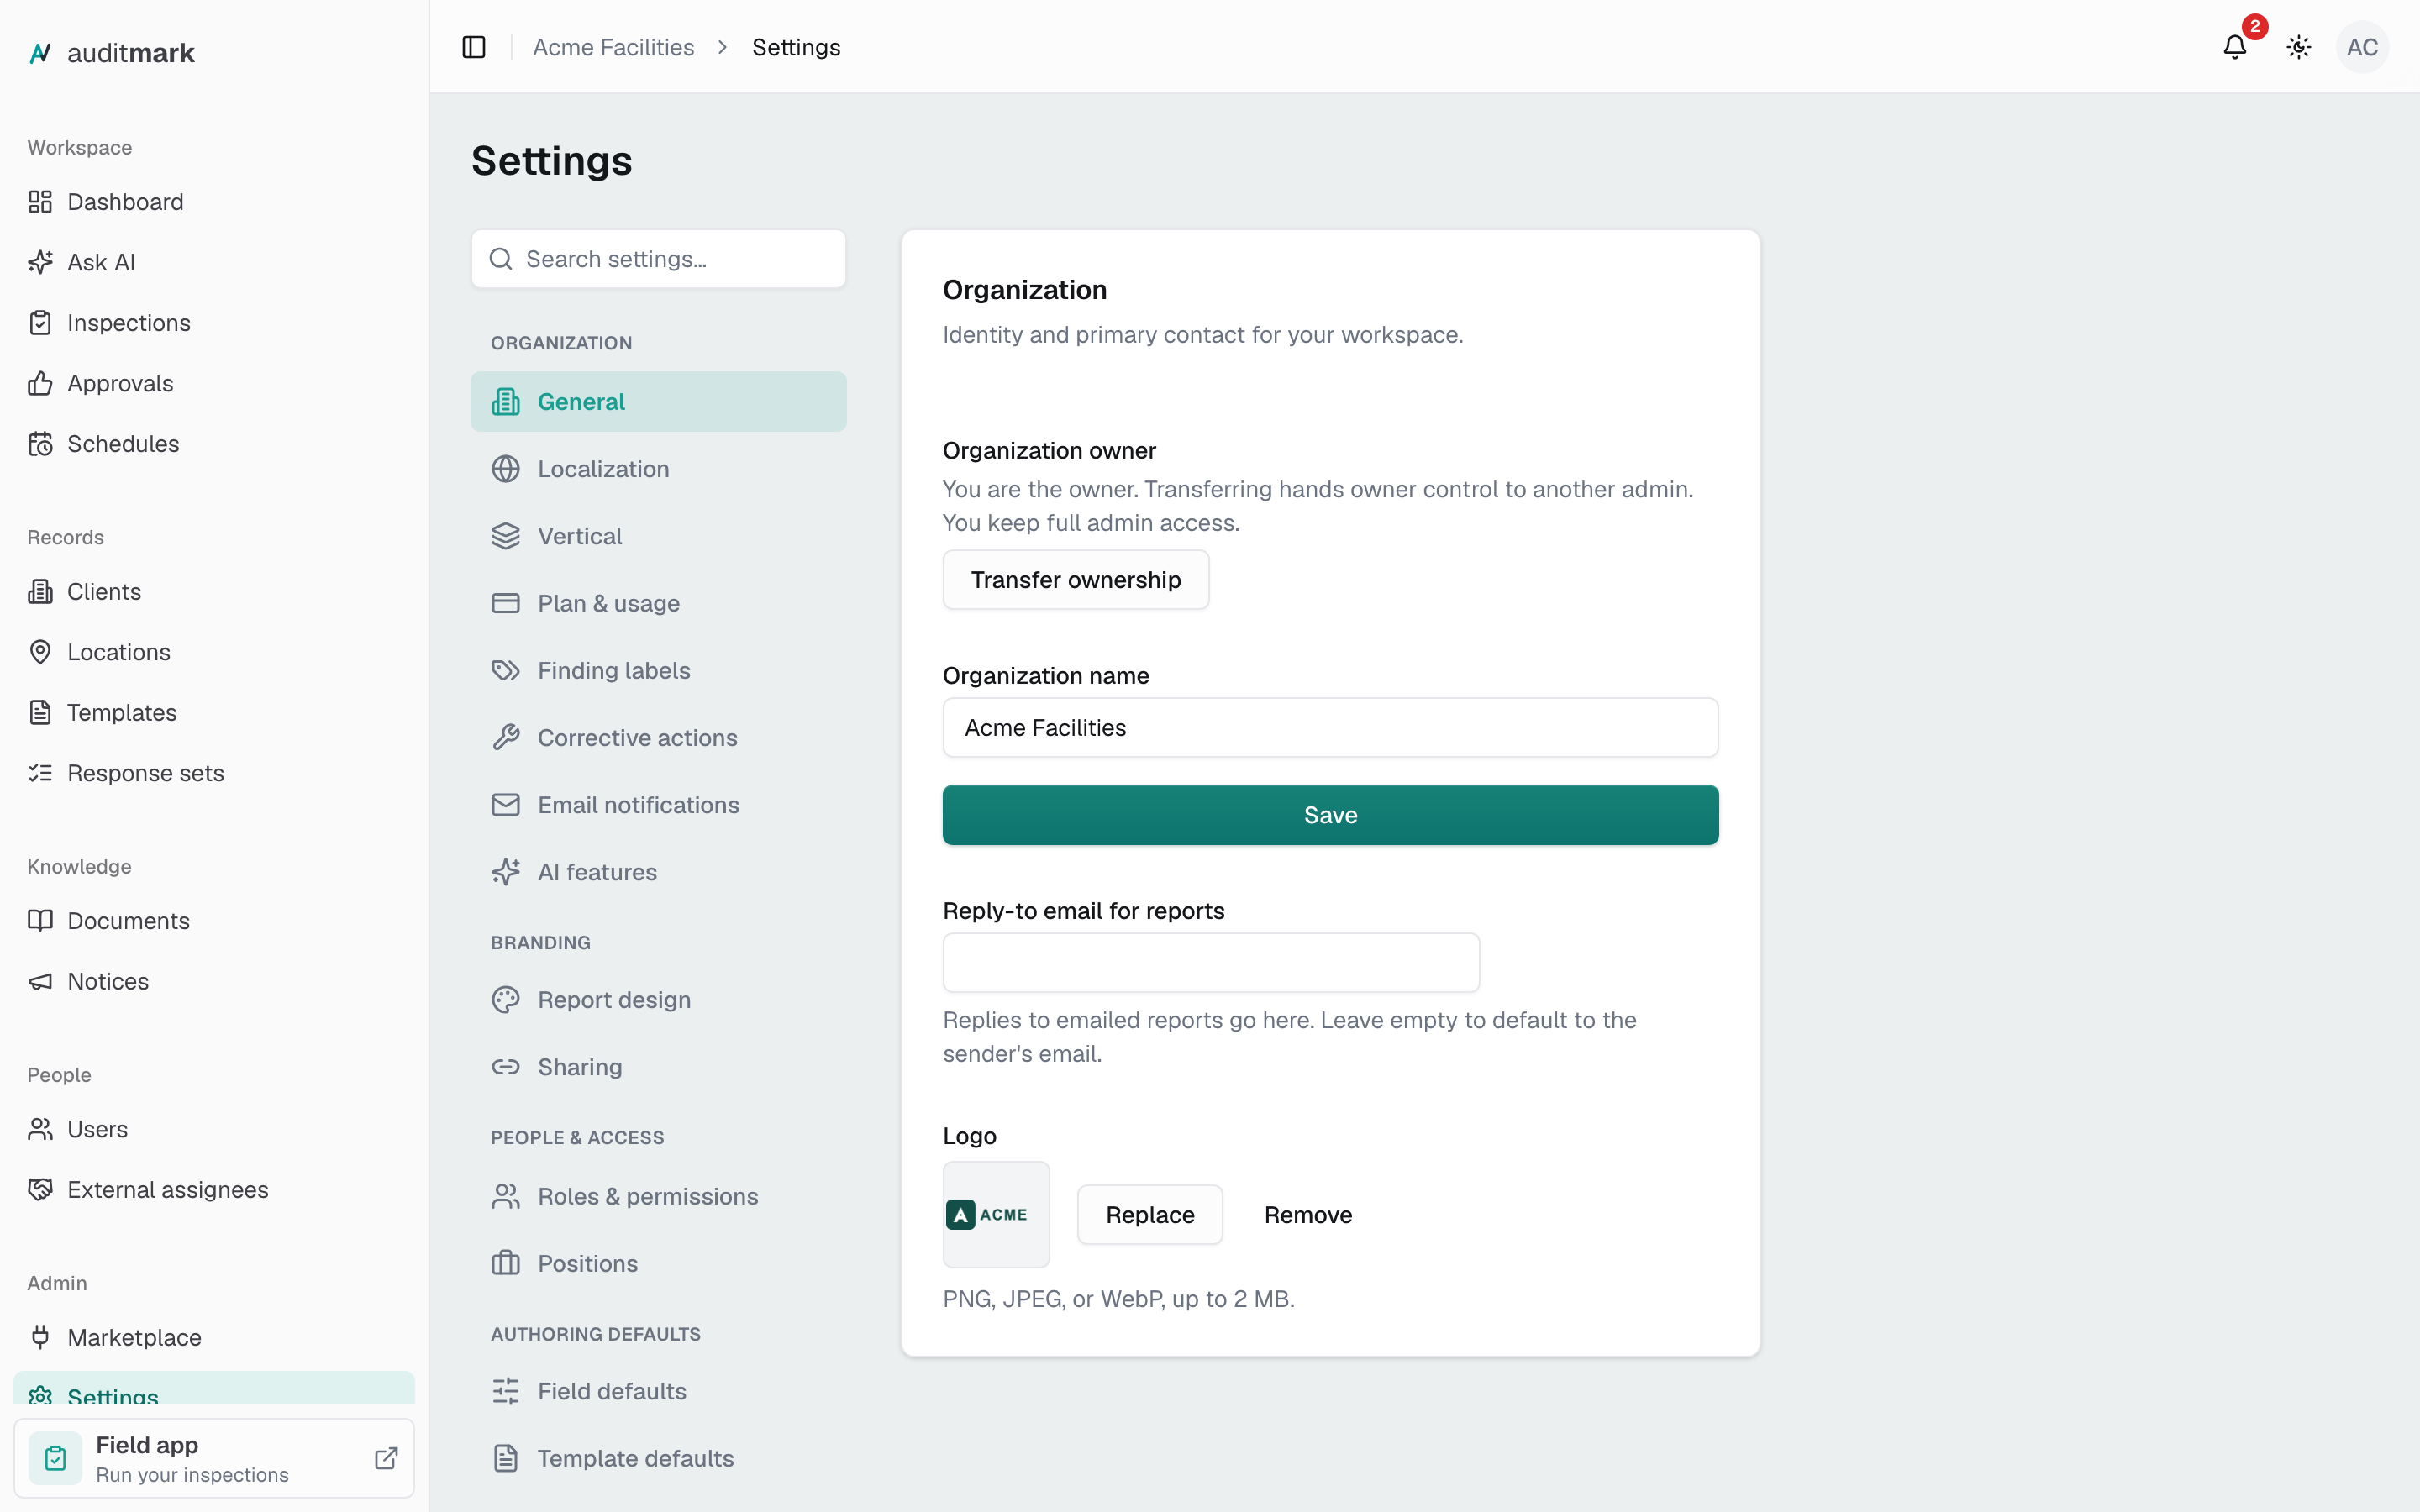2420x1512 pixels.
Task: Click the auditmark logo
Action: tap(111, 53)
